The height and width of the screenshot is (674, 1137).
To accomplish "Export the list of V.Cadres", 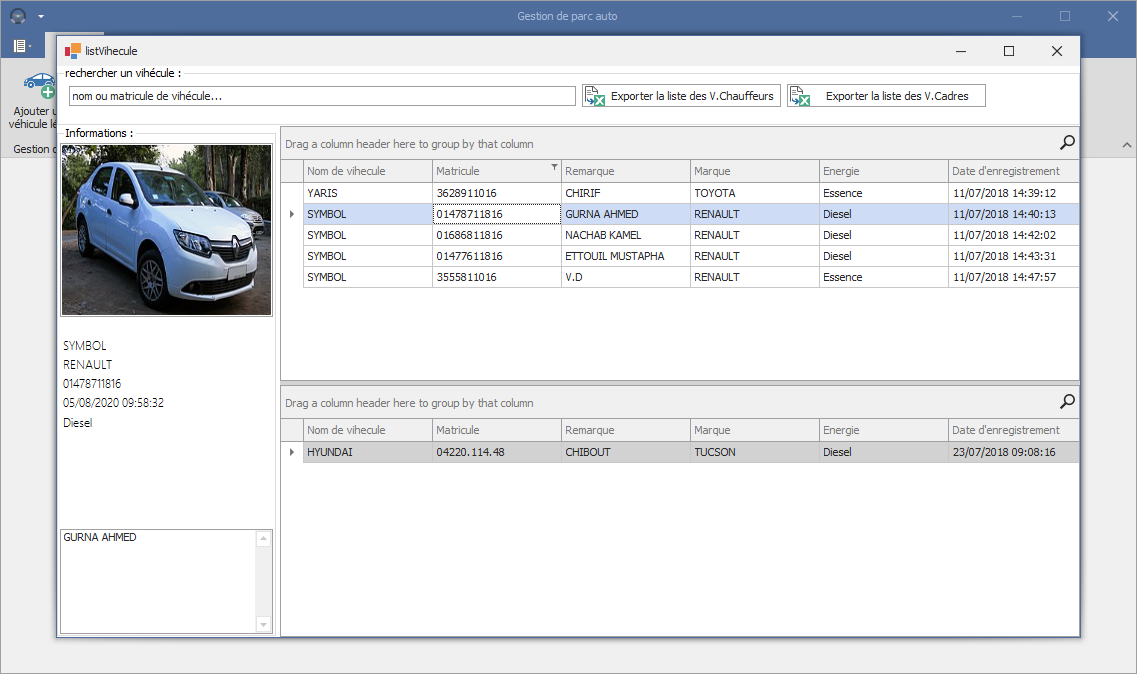I will coord(886,96).
